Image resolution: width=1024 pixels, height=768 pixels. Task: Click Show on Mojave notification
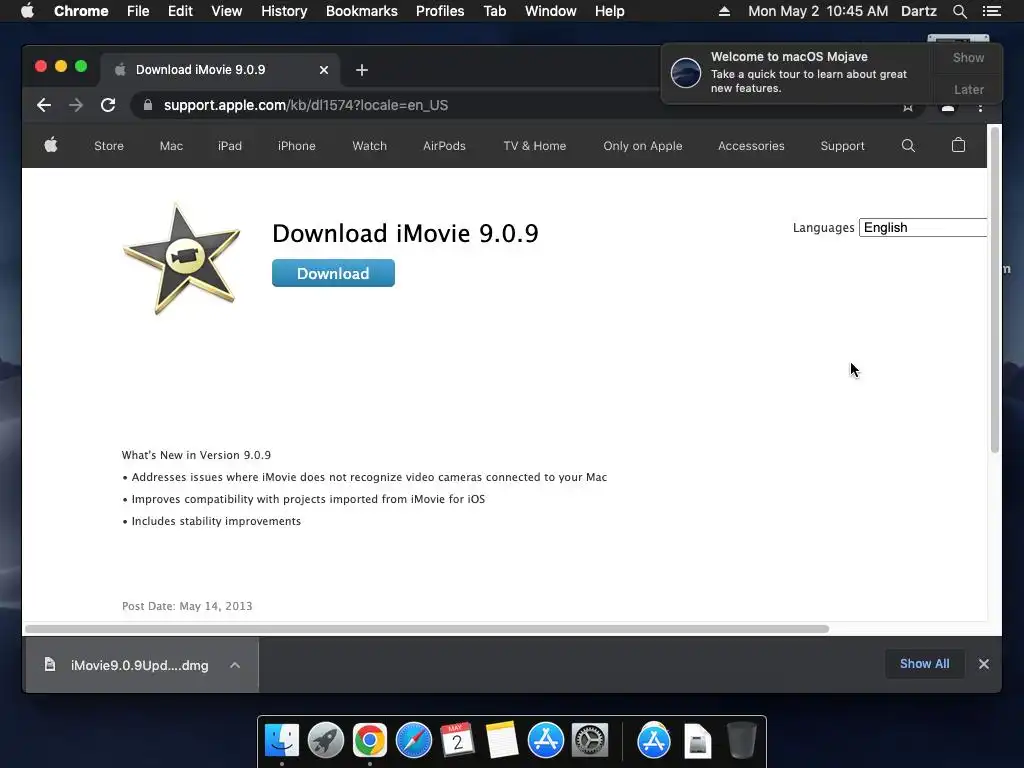point(968,57)
